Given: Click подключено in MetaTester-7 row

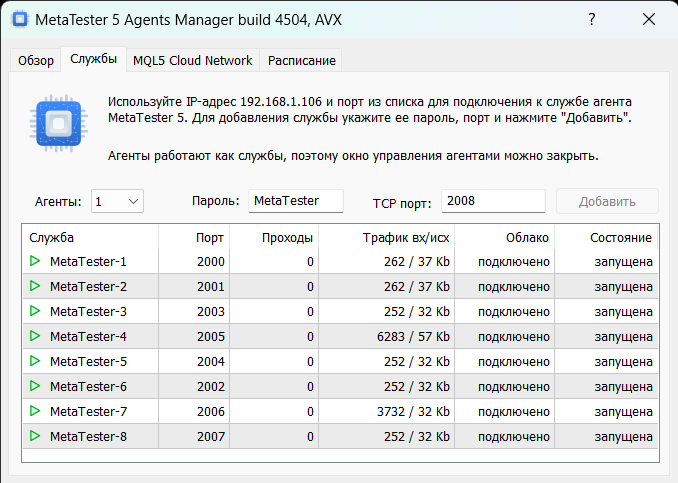Looking at the screenshot, I should click(x=514, y=412).
